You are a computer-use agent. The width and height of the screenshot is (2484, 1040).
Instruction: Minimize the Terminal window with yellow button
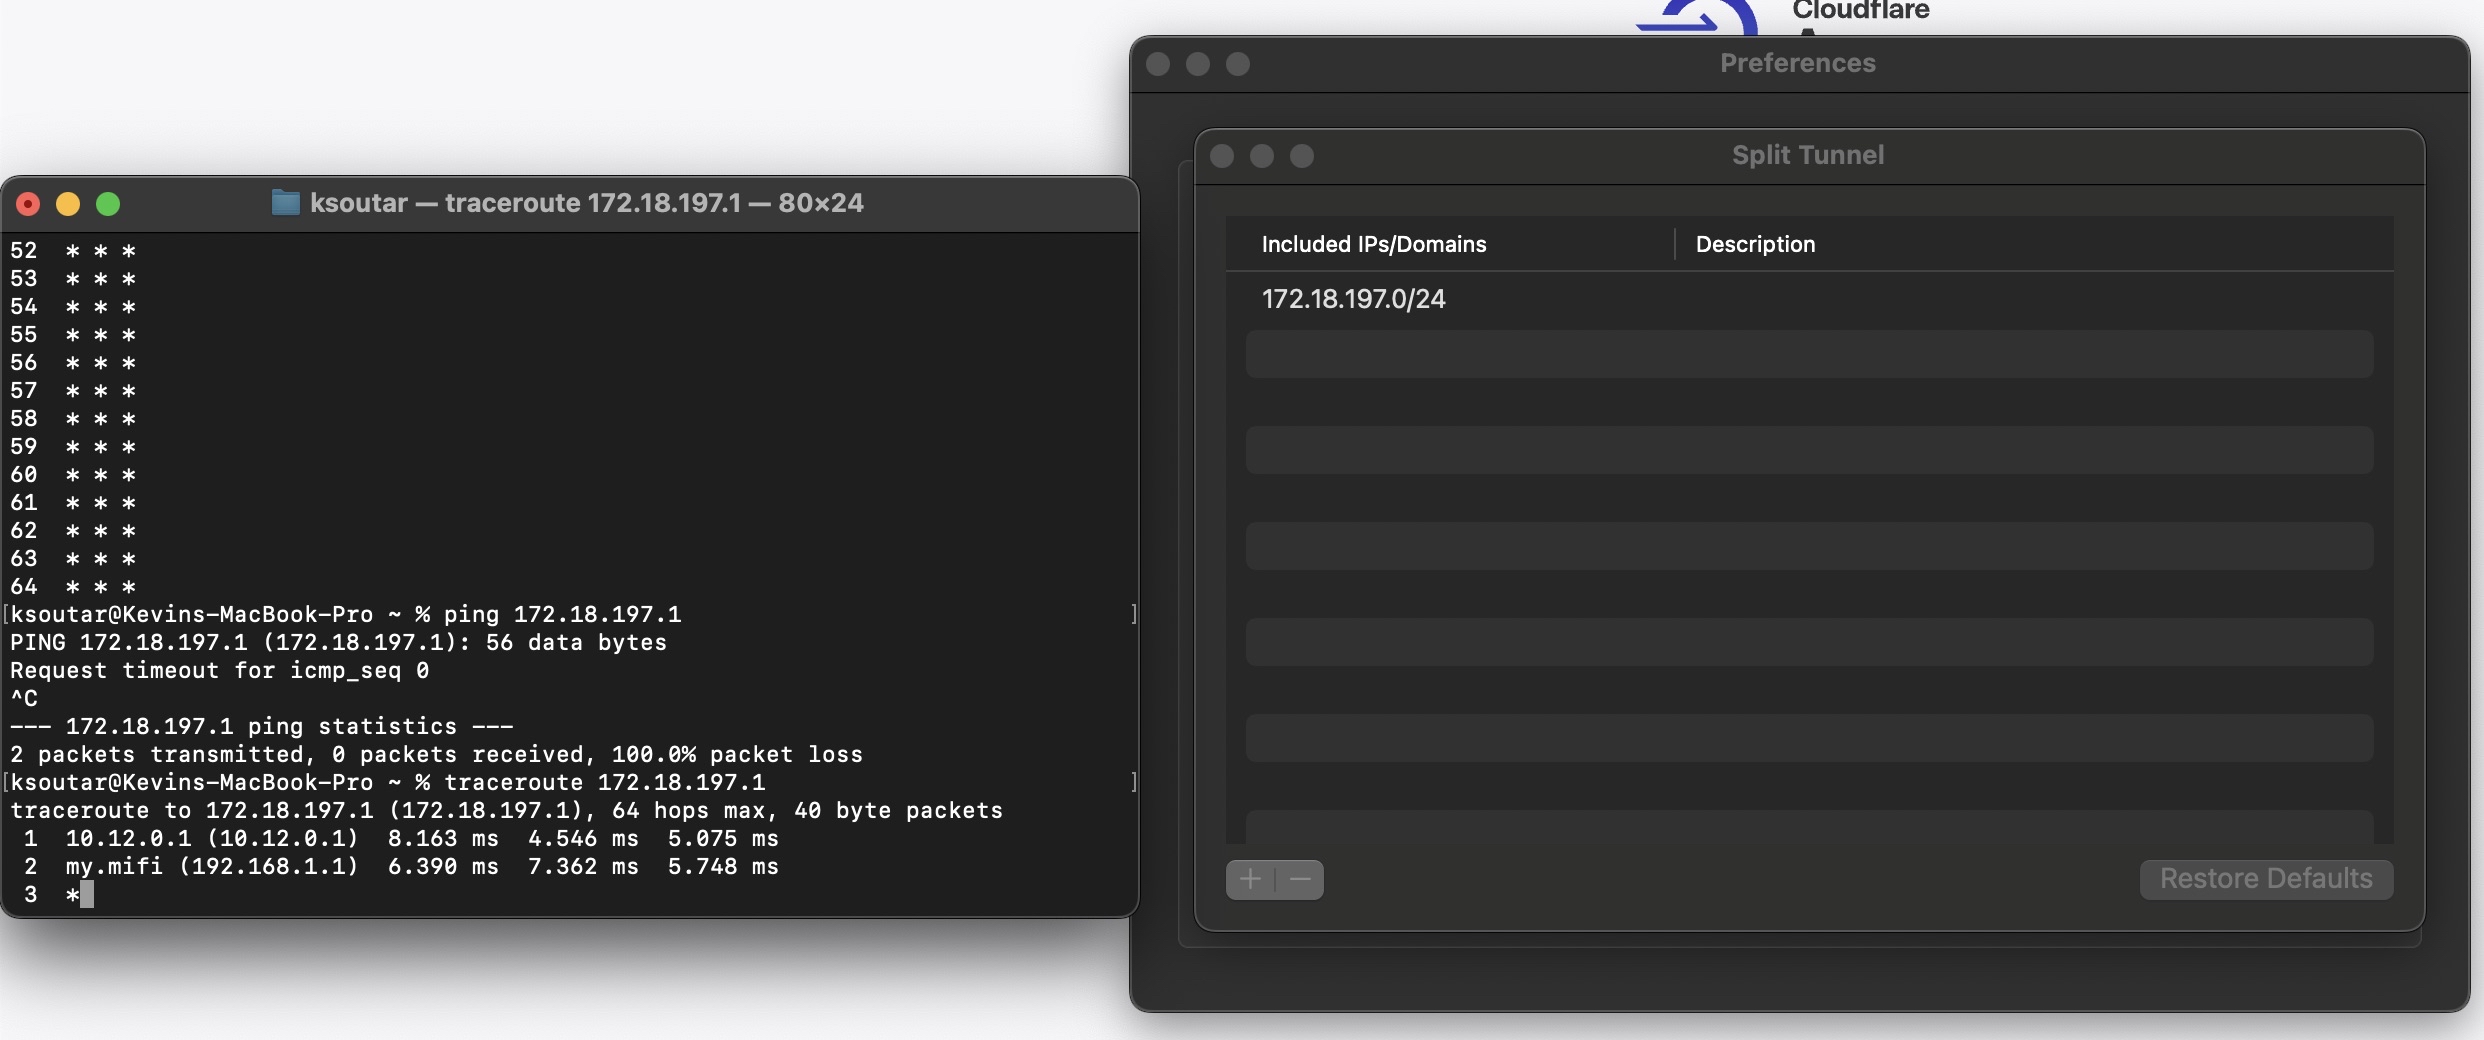(x=68, y=204)
